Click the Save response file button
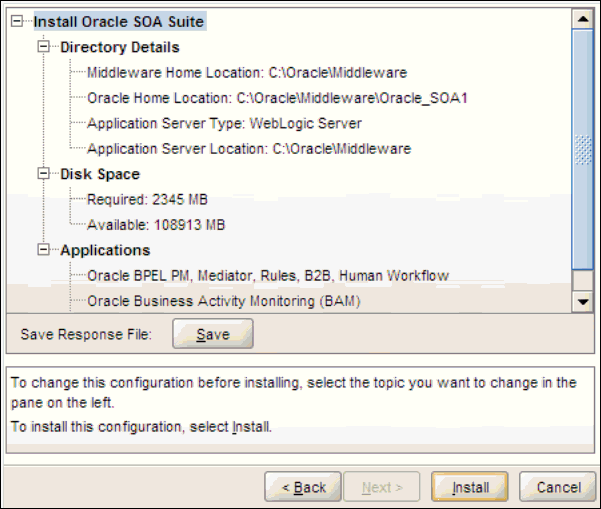601x509 pixels. click(x=212, y=334)
